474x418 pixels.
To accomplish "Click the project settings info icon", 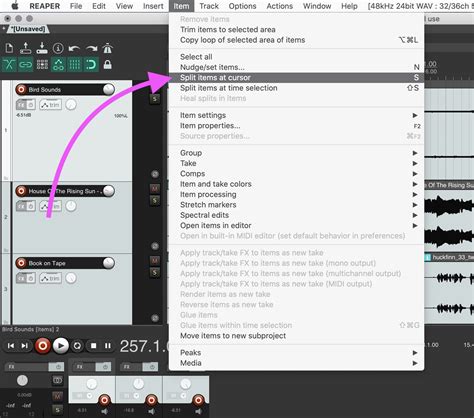I will click(58, 48).
